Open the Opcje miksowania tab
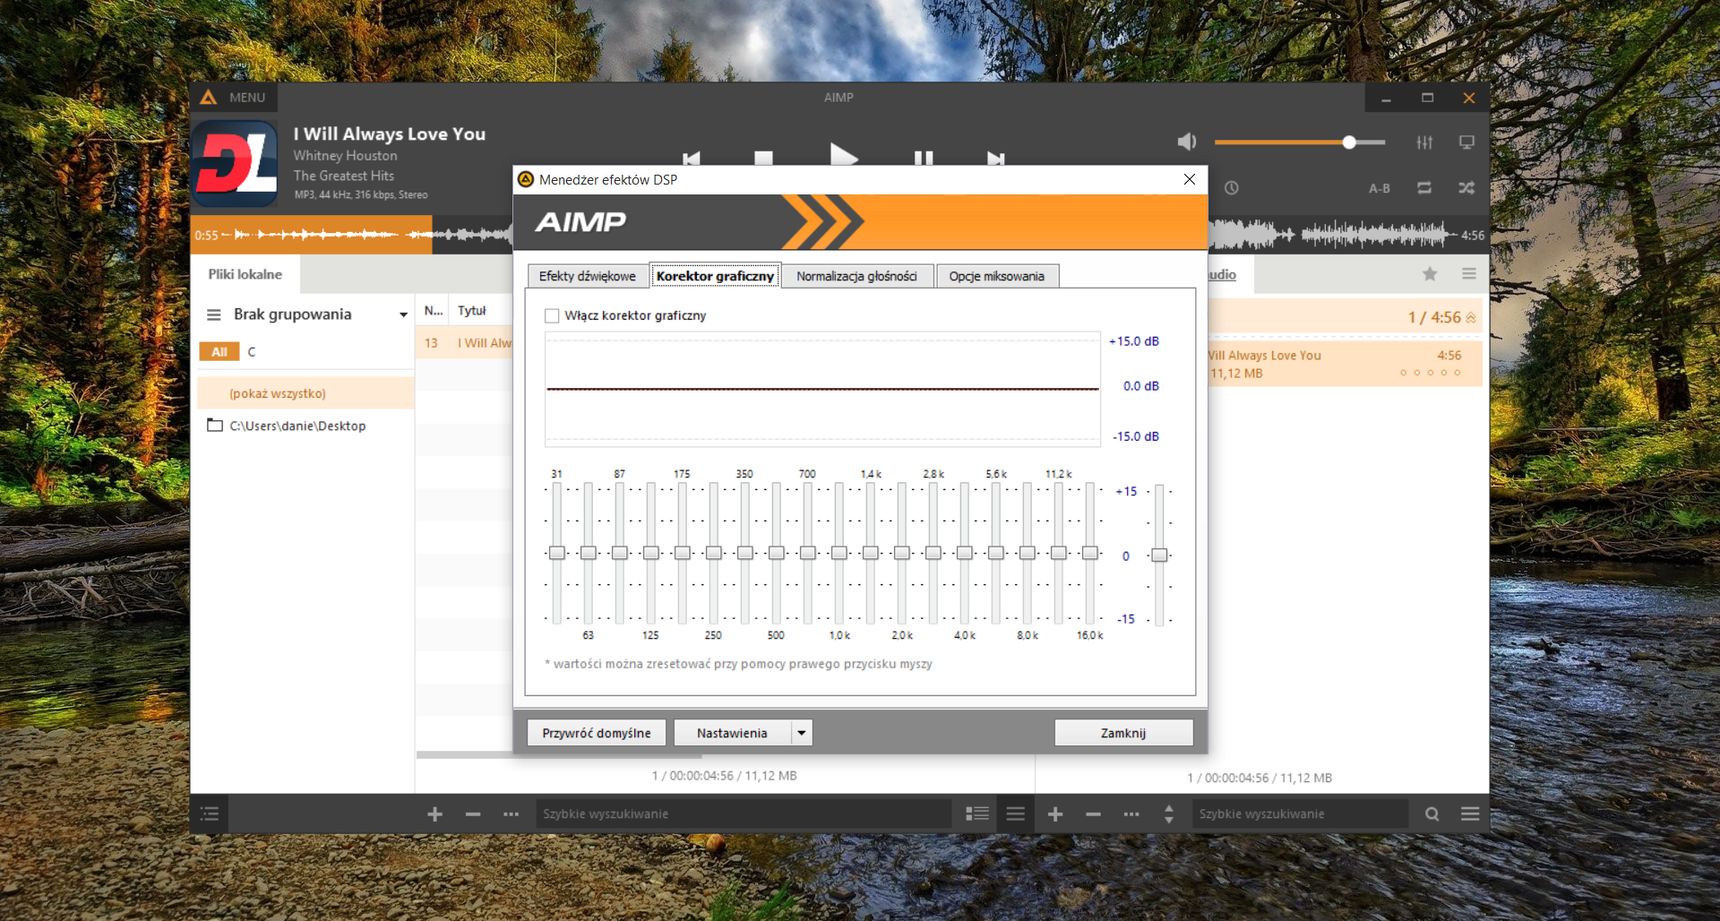The height and width of the screenshot is (921, 1720). pos(997,276)
